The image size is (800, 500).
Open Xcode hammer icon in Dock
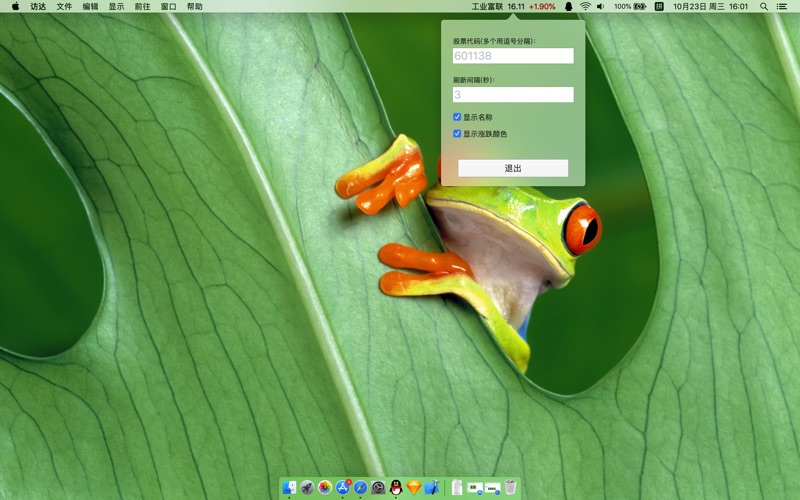pyautogui.click(x=432, y=487)
